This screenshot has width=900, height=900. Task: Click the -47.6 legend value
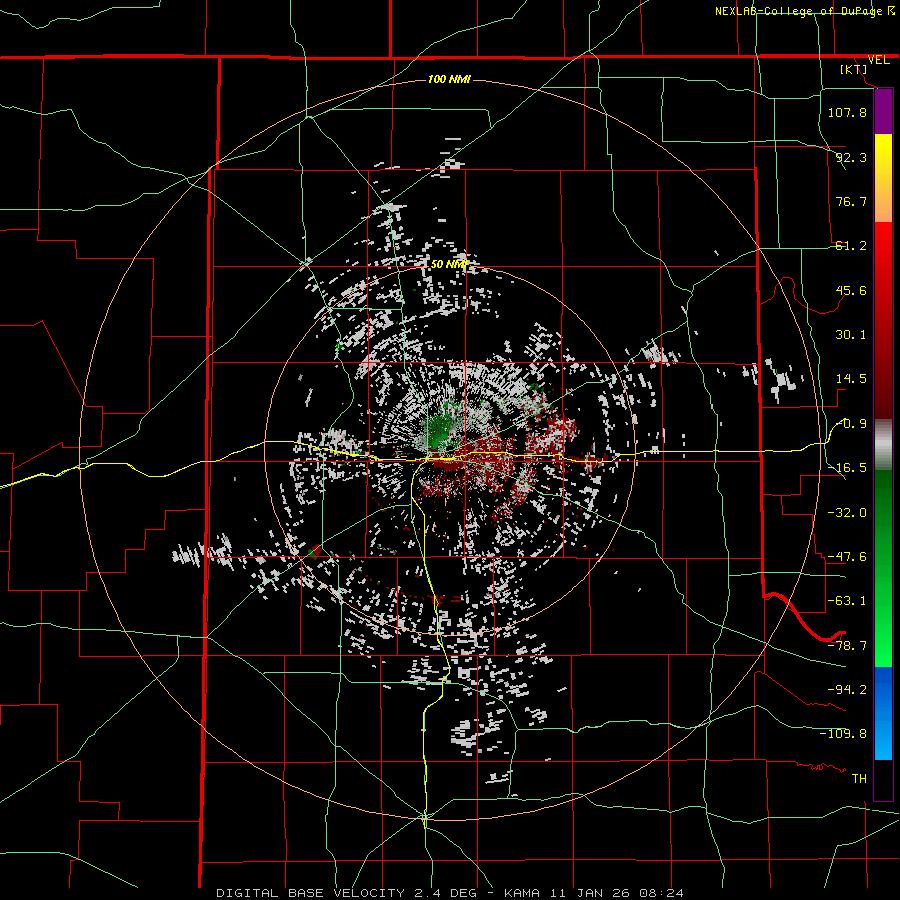click(x=847, y=557)
